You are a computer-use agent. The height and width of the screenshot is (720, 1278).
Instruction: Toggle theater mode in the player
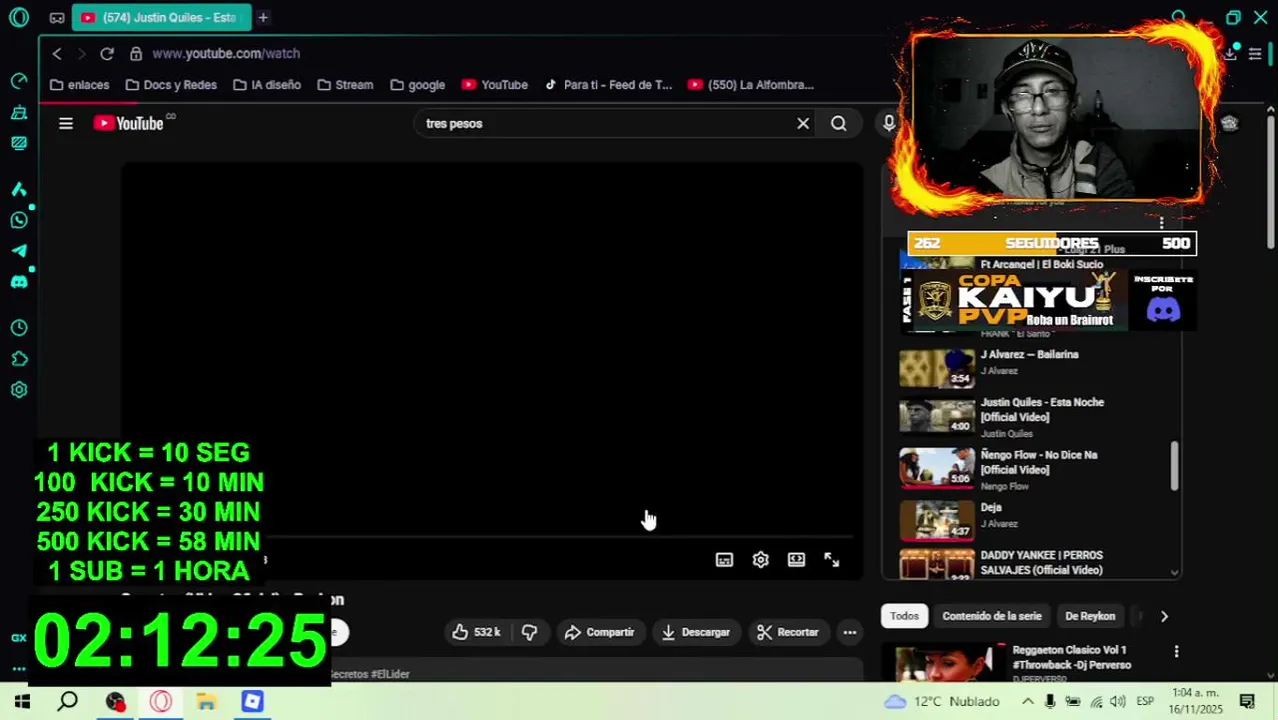[796, 560]
